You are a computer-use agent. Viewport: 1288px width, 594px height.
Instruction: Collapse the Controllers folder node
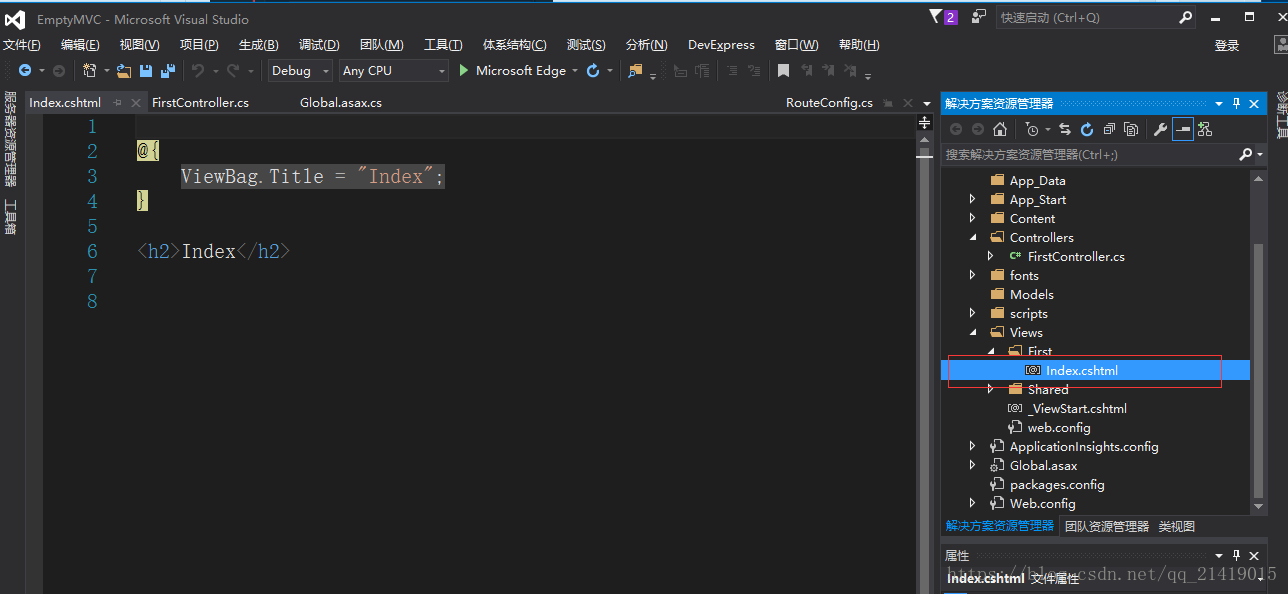973,237
